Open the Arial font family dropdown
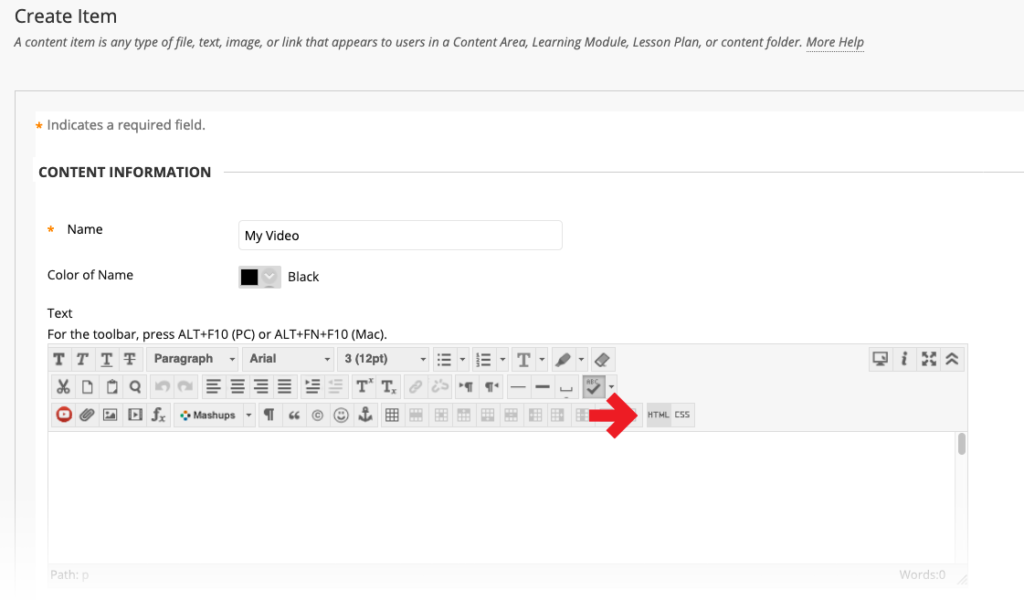Screen dimensions: 1024x600 click(289, 359)
